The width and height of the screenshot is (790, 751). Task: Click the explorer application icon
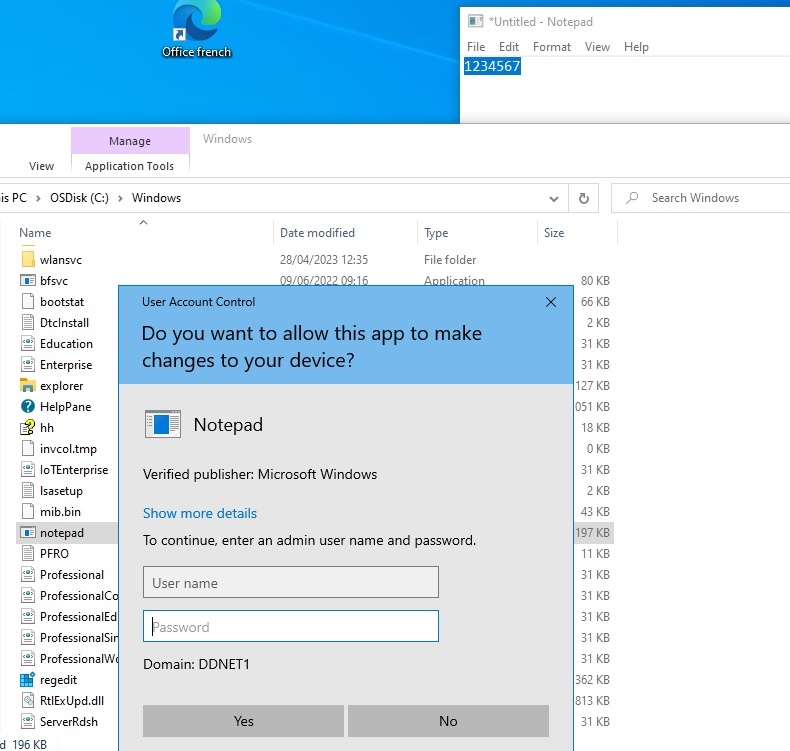[28, 386]
